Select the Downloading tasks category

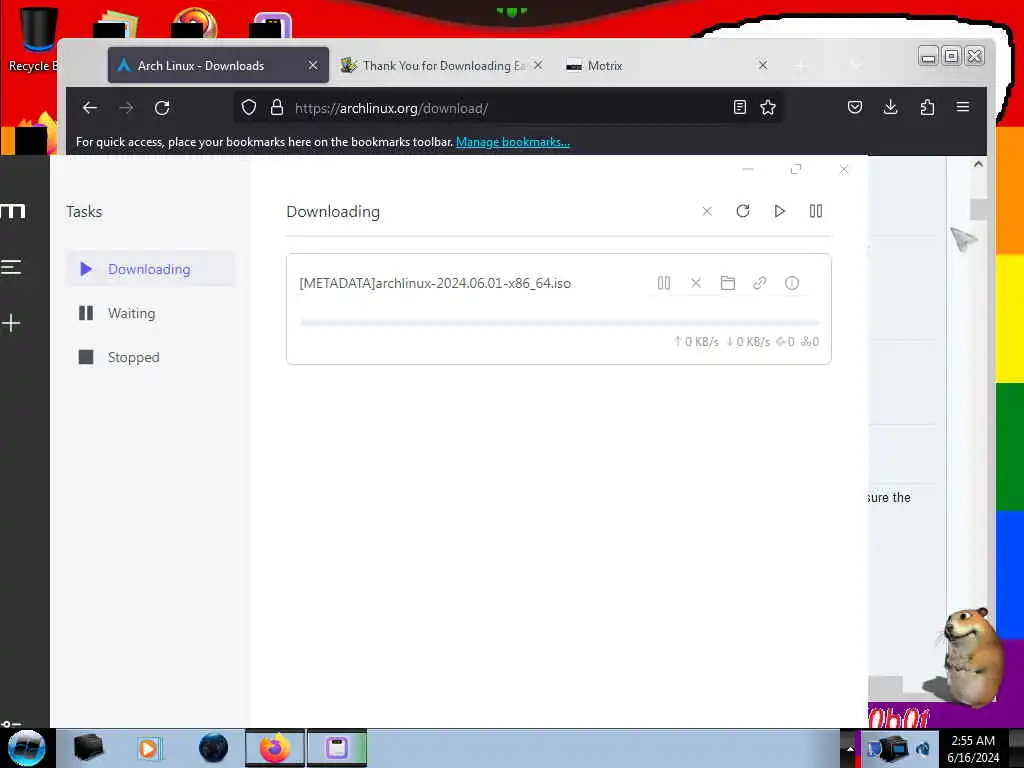point(150,269)
